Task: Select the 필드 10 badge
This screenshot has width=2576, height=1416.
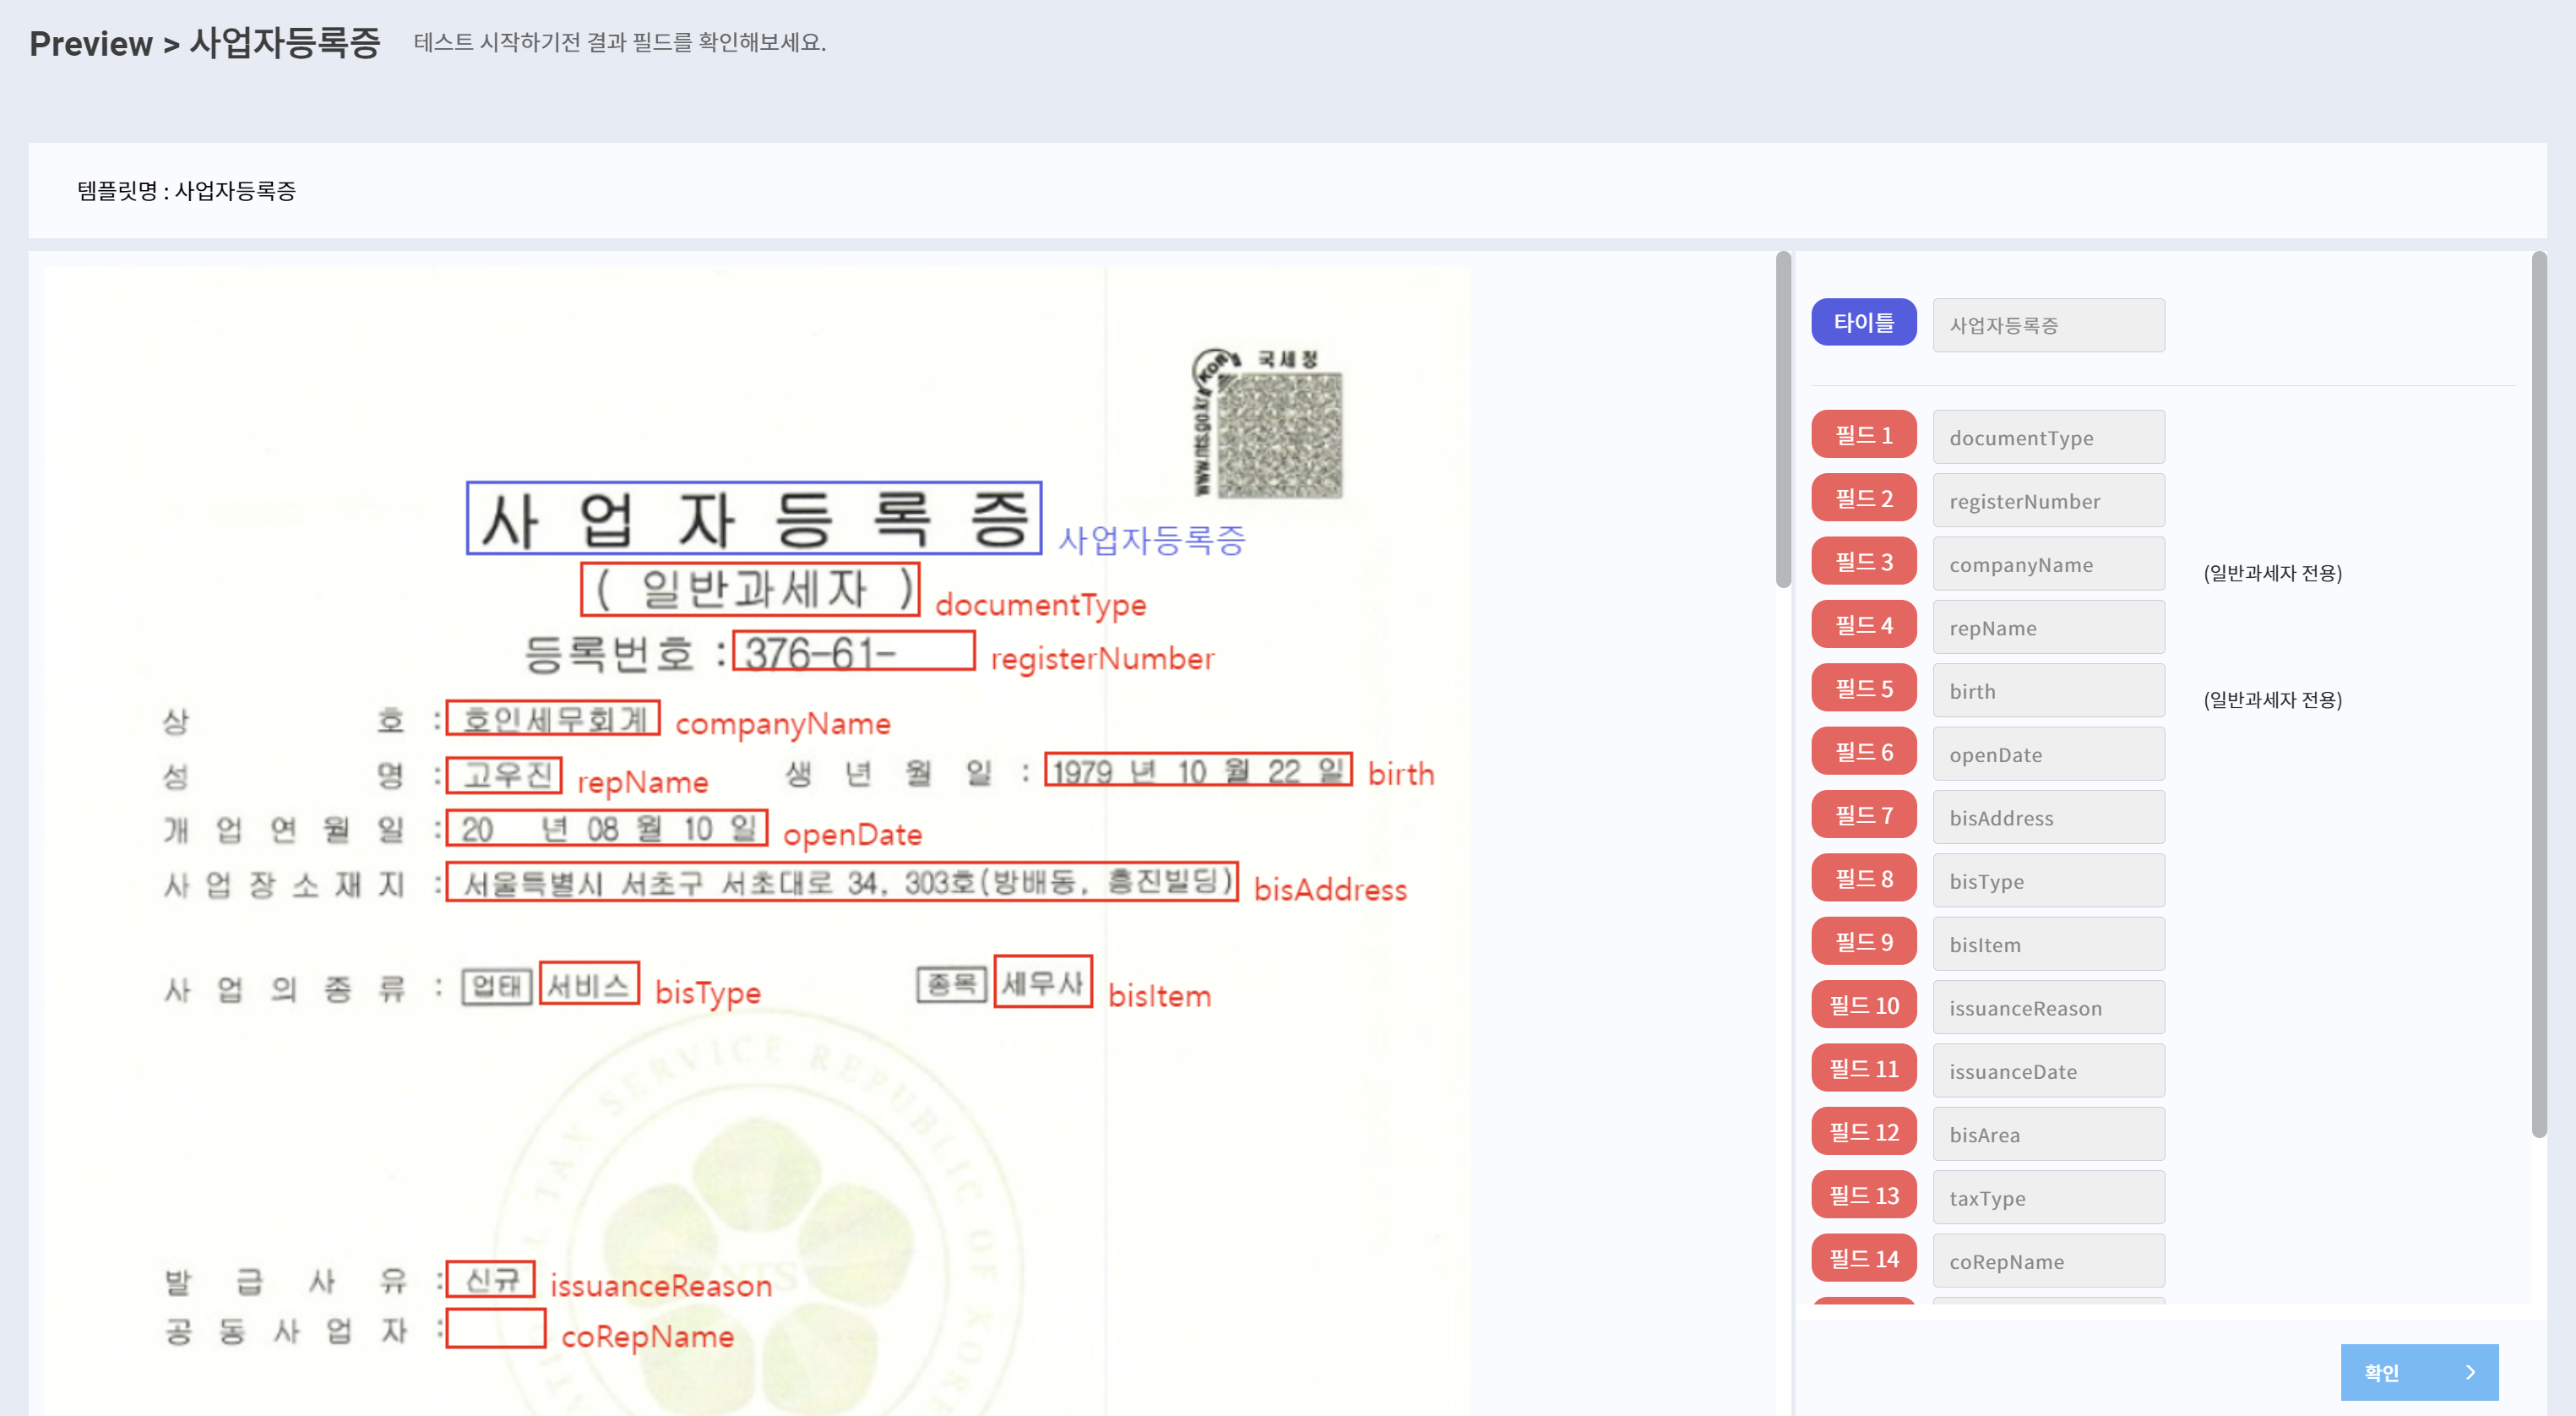Action: click(x=1863, y=1005)
